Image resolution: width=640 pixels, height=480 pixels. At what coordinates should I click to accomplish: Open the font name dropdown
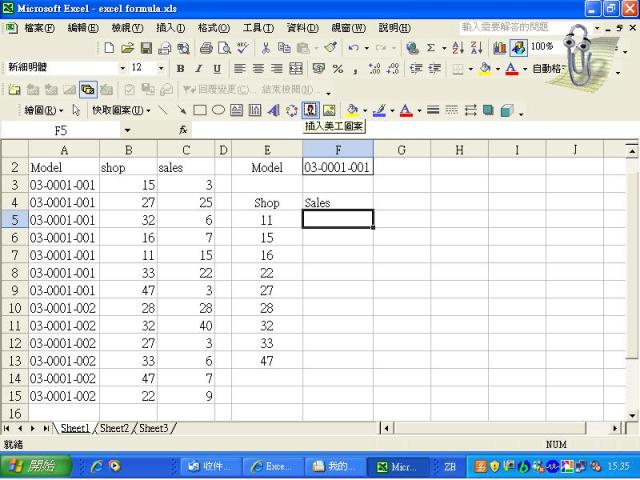click(122, 69)
